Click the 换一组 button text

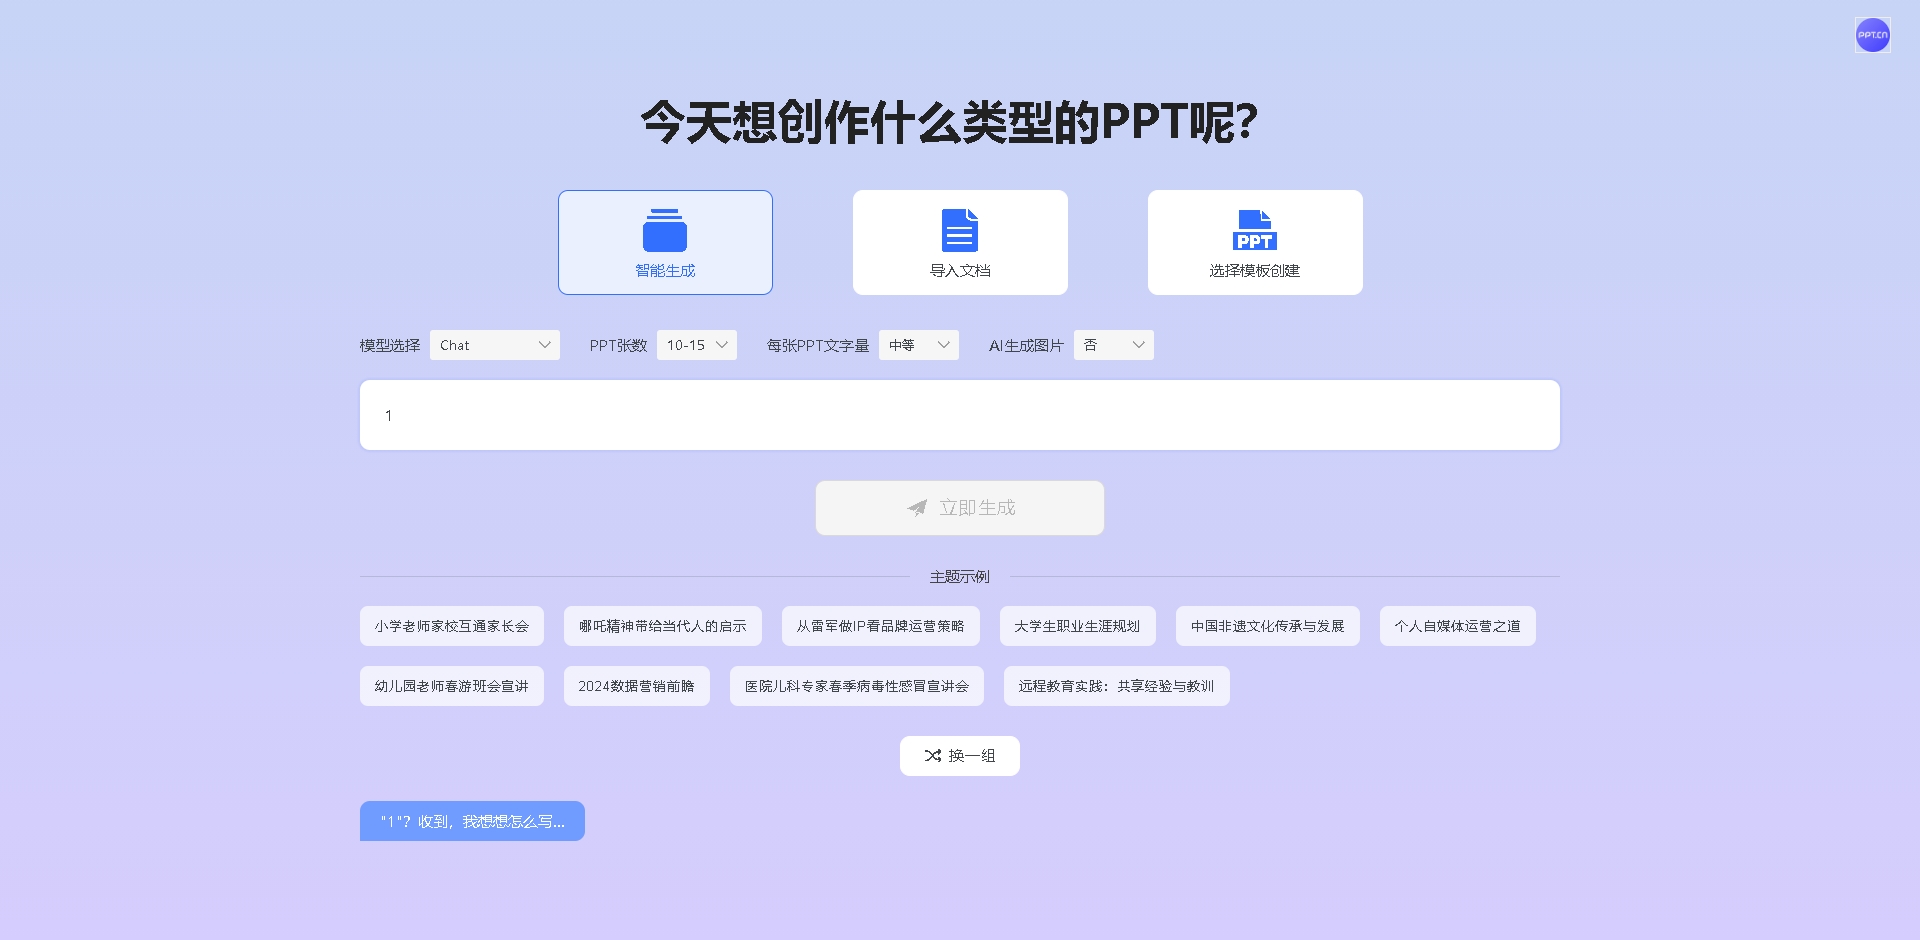pos(972,756)
